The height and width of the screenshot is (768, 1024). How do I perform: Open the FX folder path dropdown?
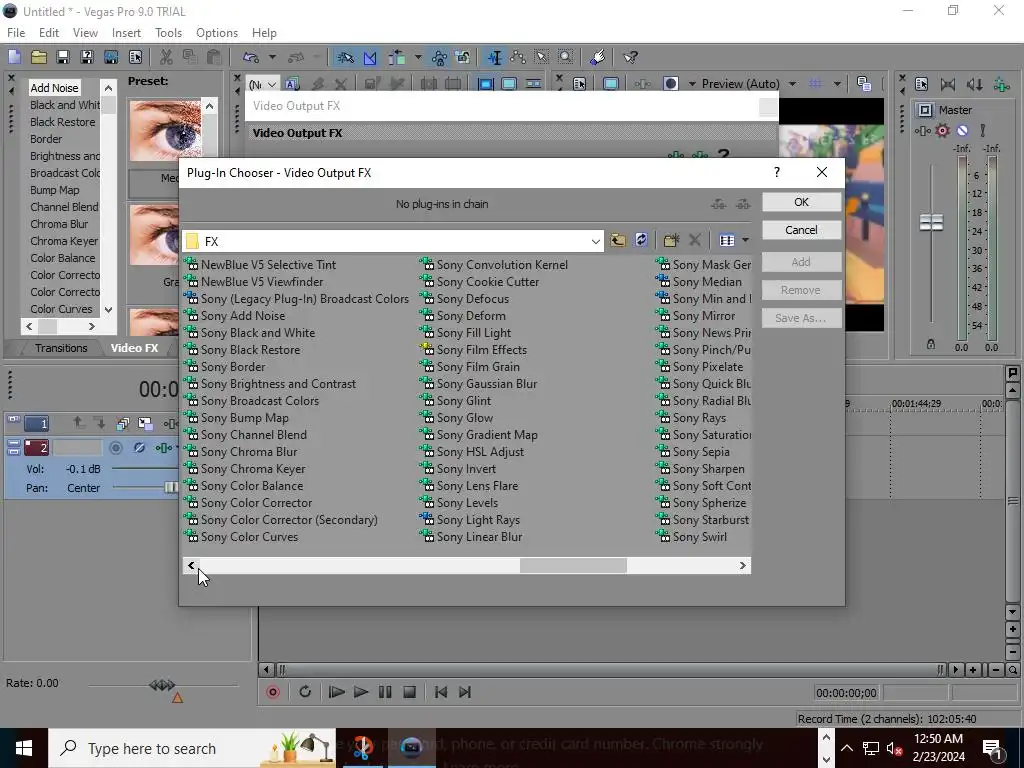coord(595,241)
